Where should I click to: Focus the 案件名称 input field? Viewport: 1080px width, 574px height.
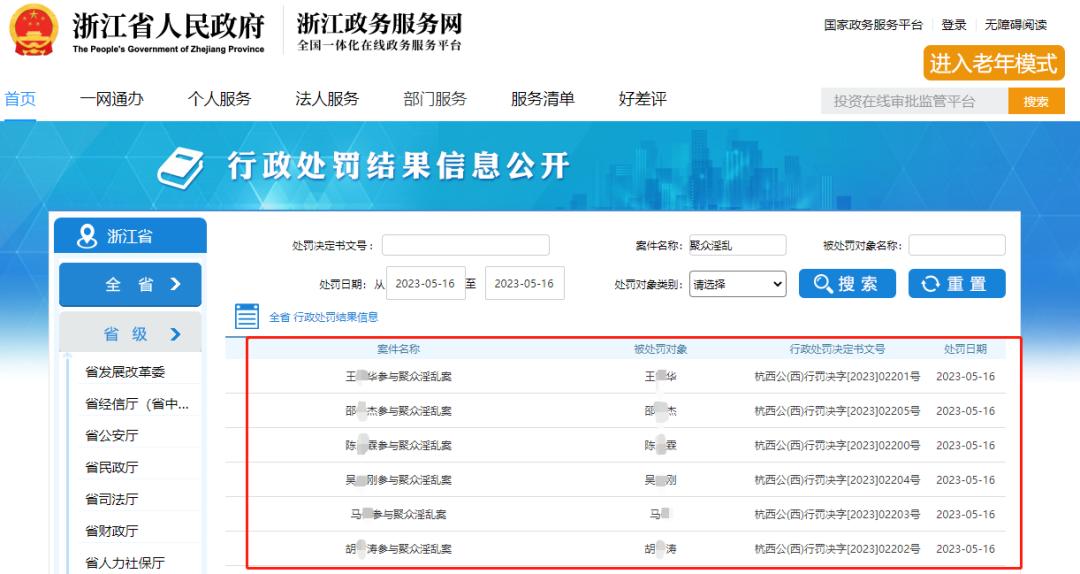[737, 245]
